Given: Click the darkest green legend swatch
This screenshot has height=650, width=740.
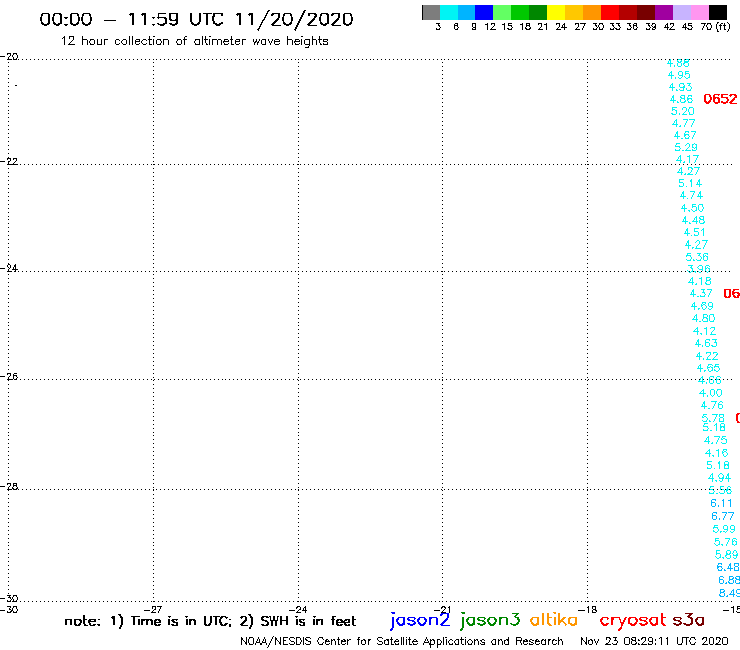Looking at the screenshot, I should 538,12.
